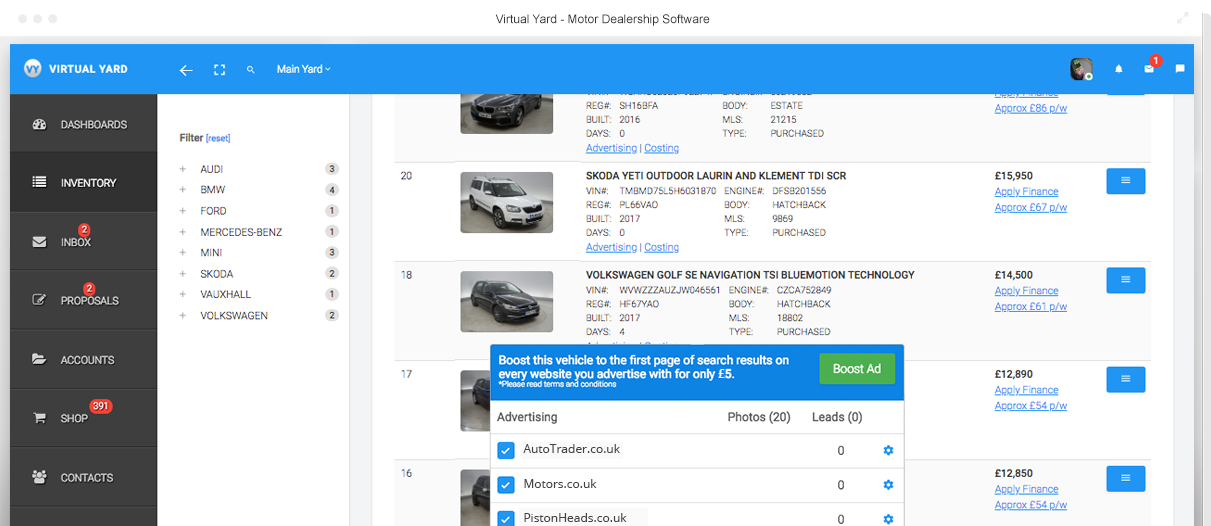Open the Volkswagen Golf thumbnail
Viewport: 1211px width, 526px height.
click(x=506, y=302)
